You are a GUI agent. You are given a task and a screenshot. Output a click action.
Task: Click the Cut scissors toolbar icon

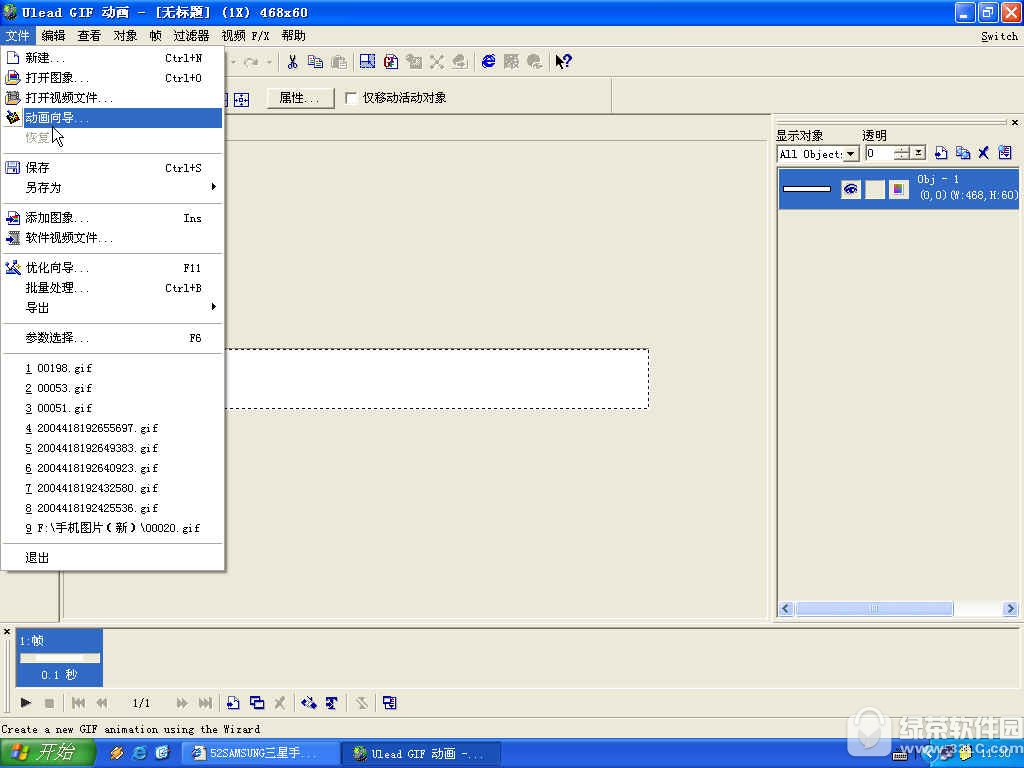[x=292, y=61]
